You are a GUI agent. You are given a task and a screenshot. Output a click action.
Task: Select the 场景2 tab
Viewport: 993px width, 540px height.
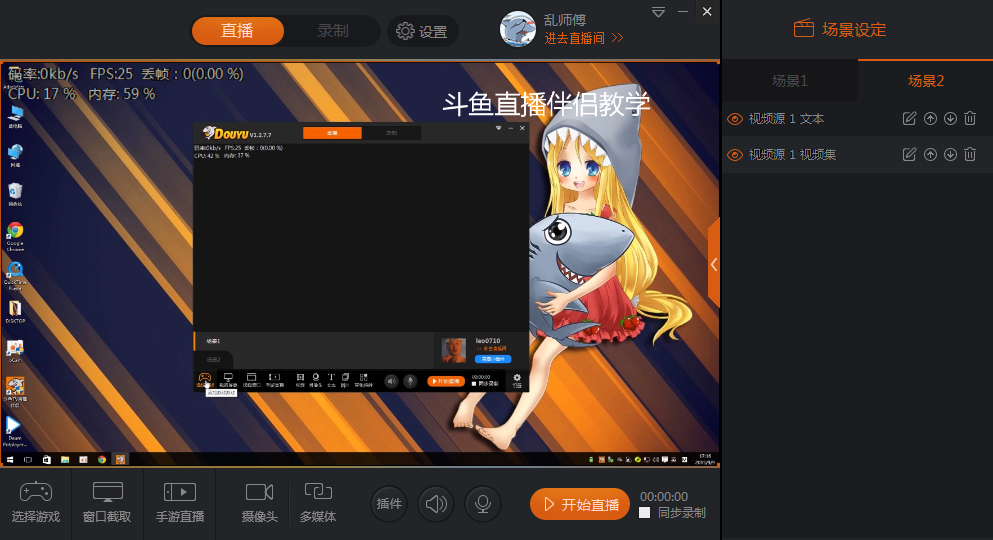[925, 80]
